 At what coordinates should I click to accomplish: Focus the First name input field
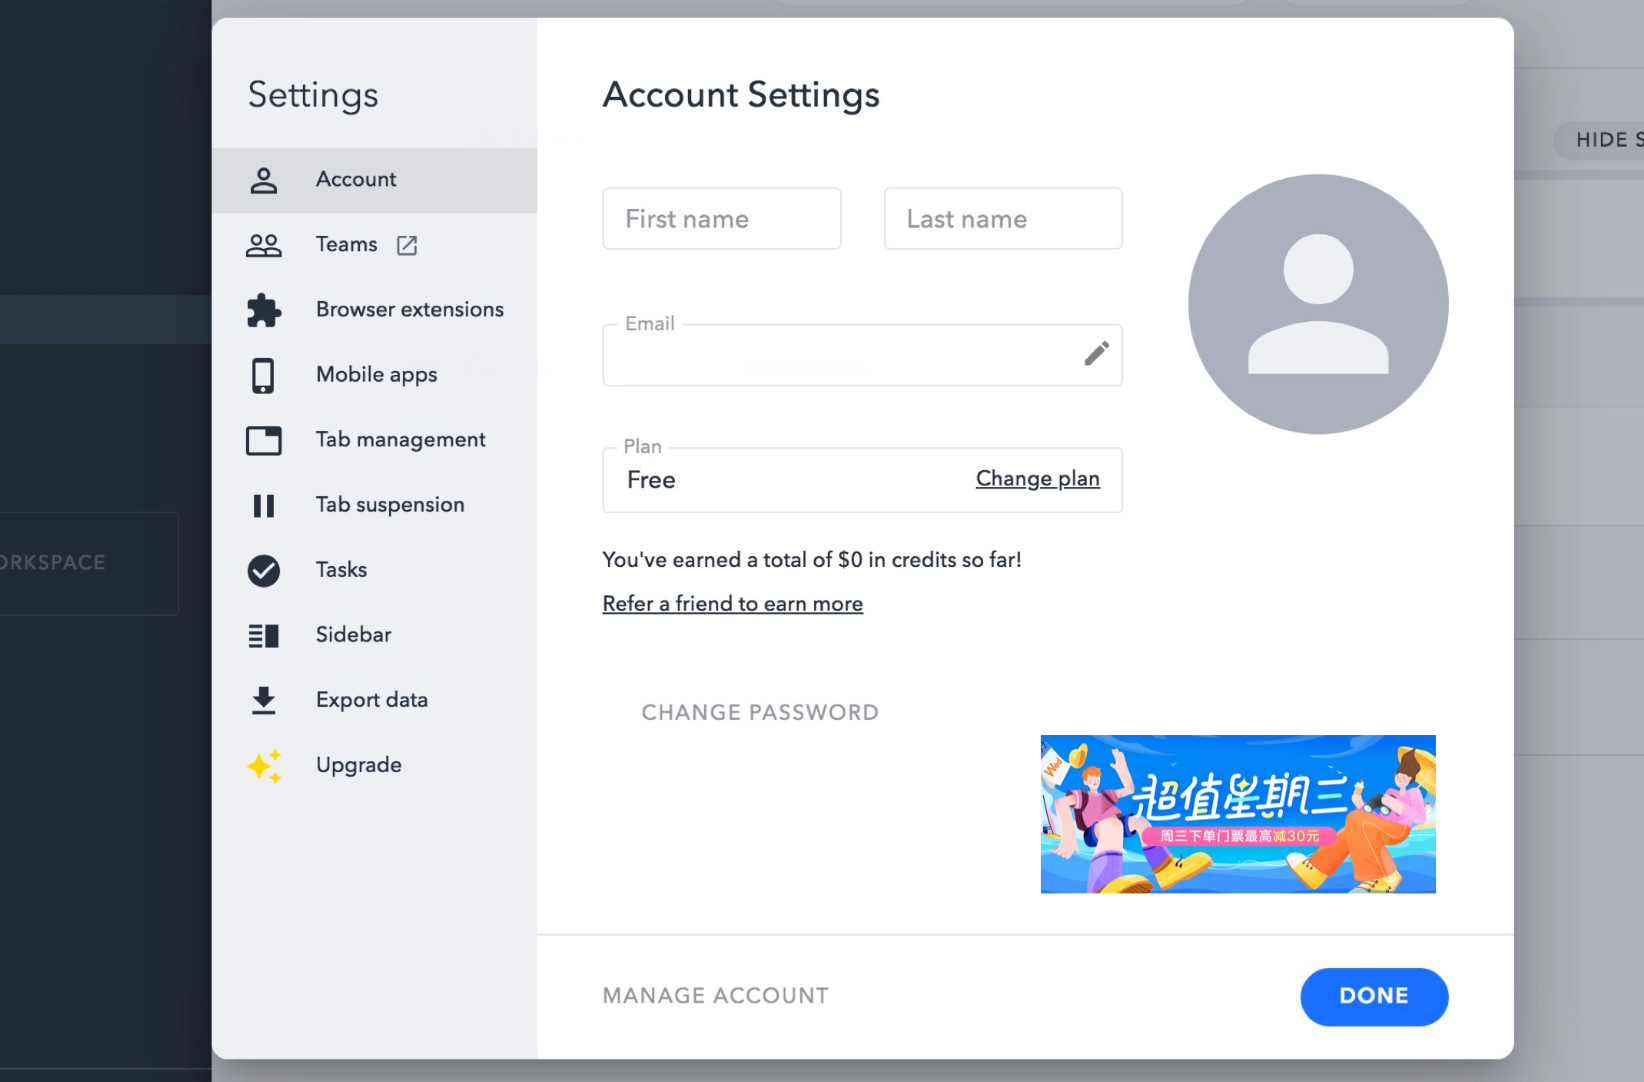coord(721,219)
